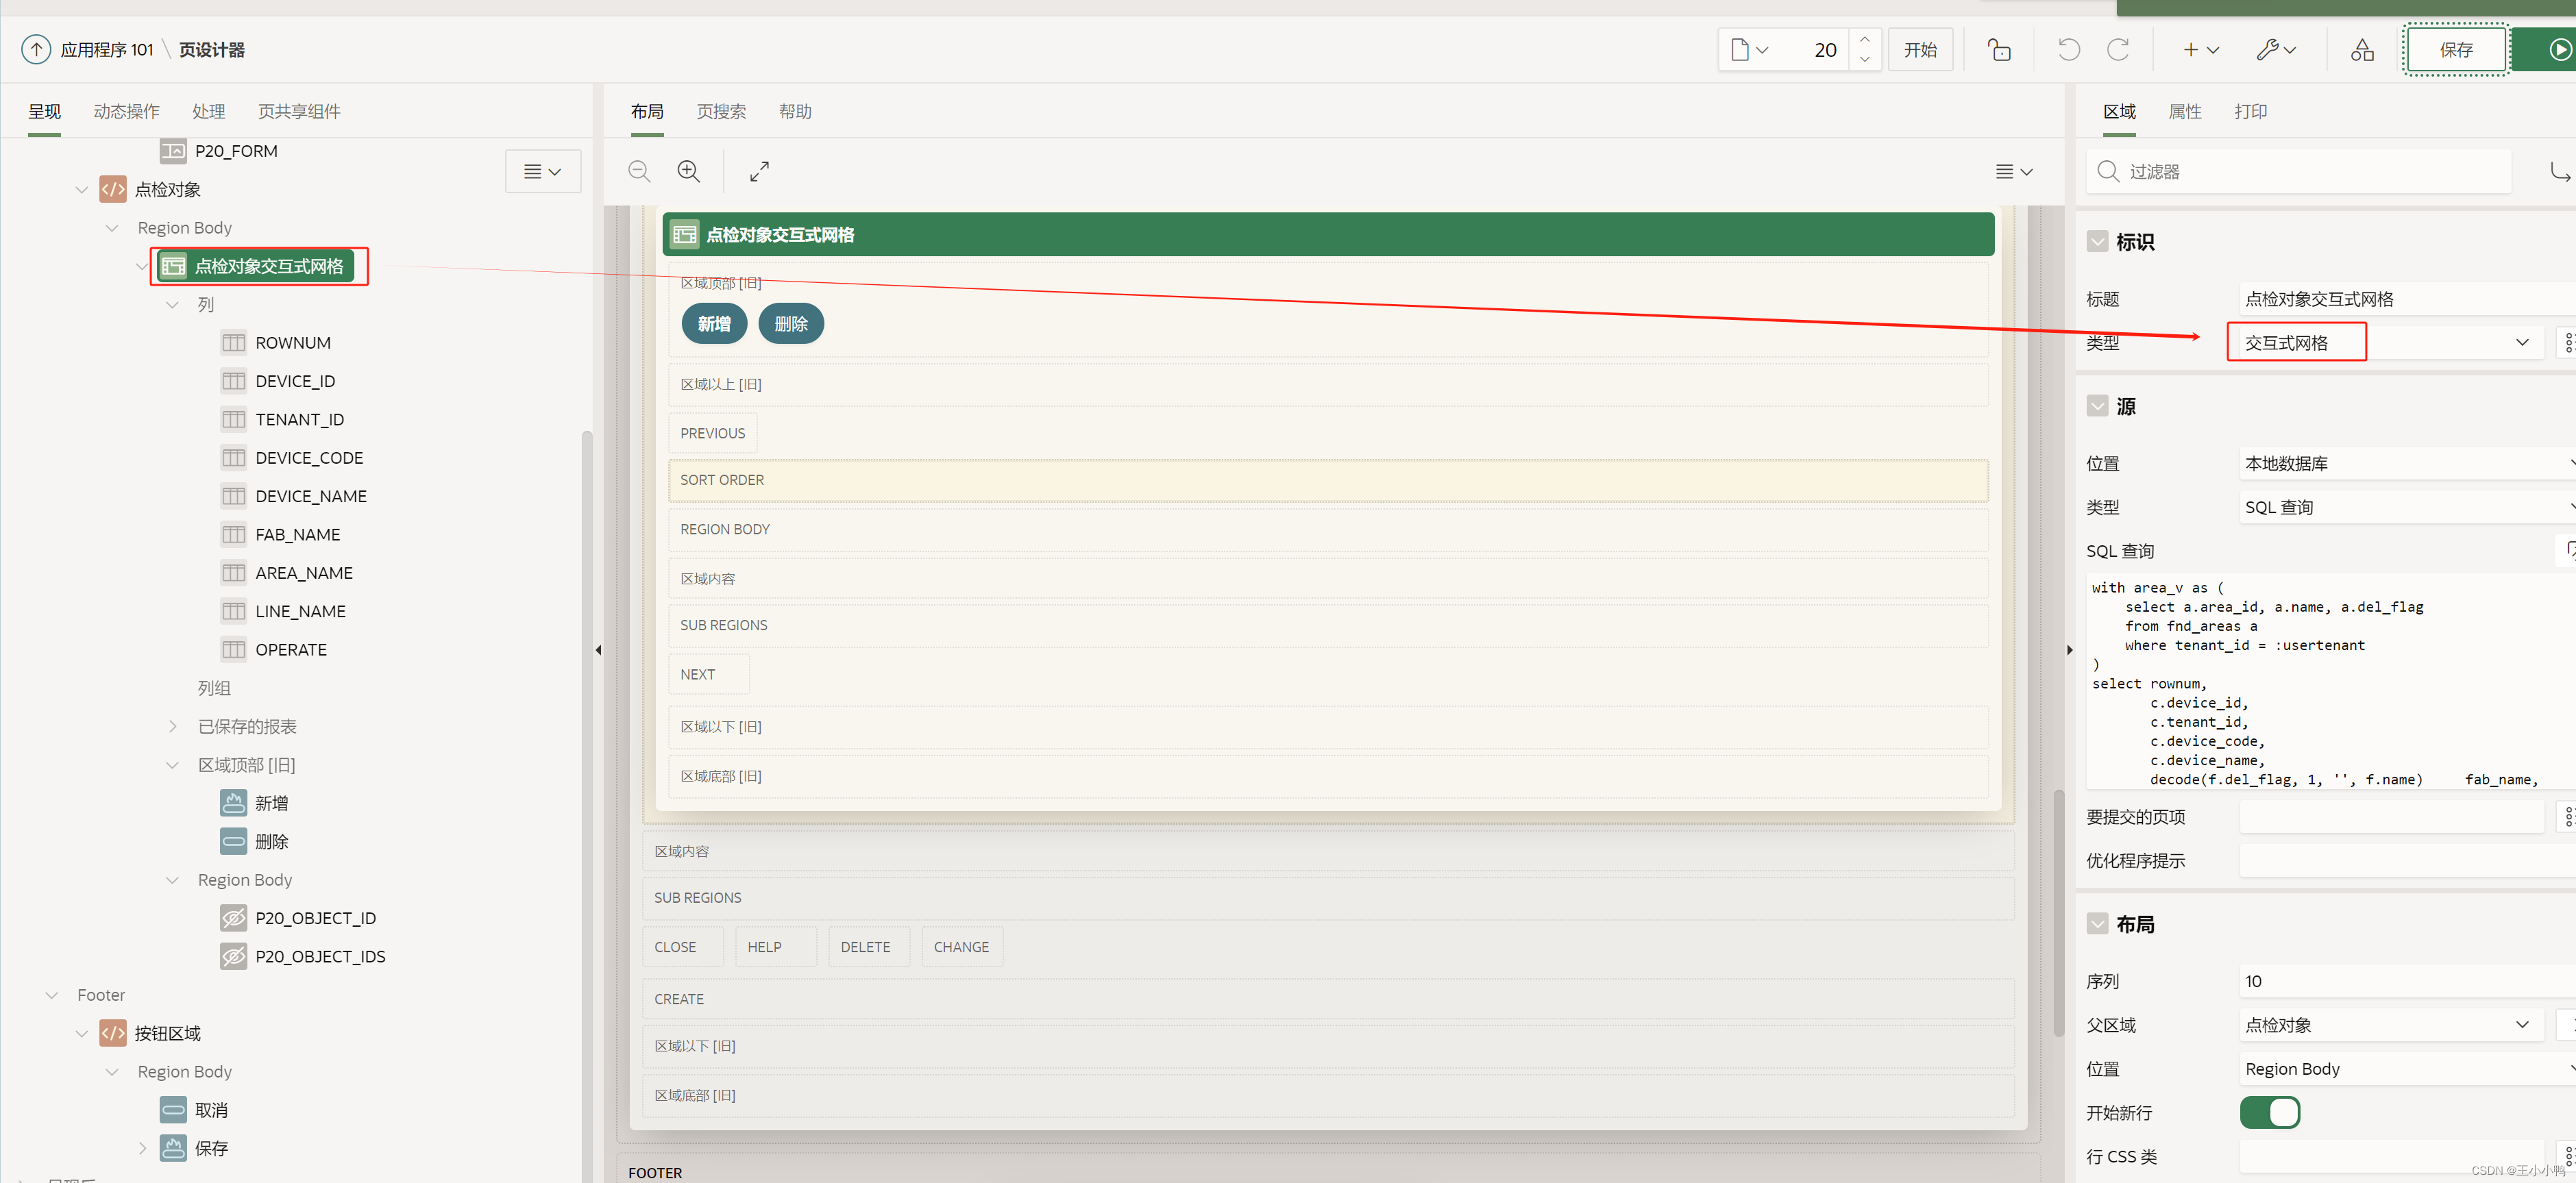Collapse the 标识 section
This screenshot has height=1183, width=2576.
2097,242
